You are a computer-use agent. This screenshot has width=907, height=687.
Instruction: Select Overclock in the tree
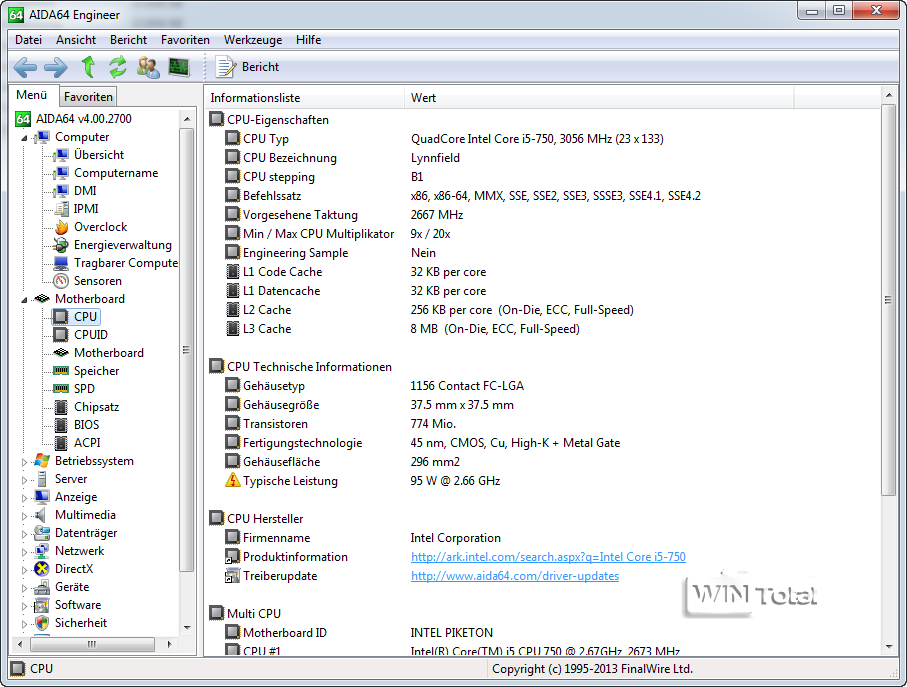point(100,227)
